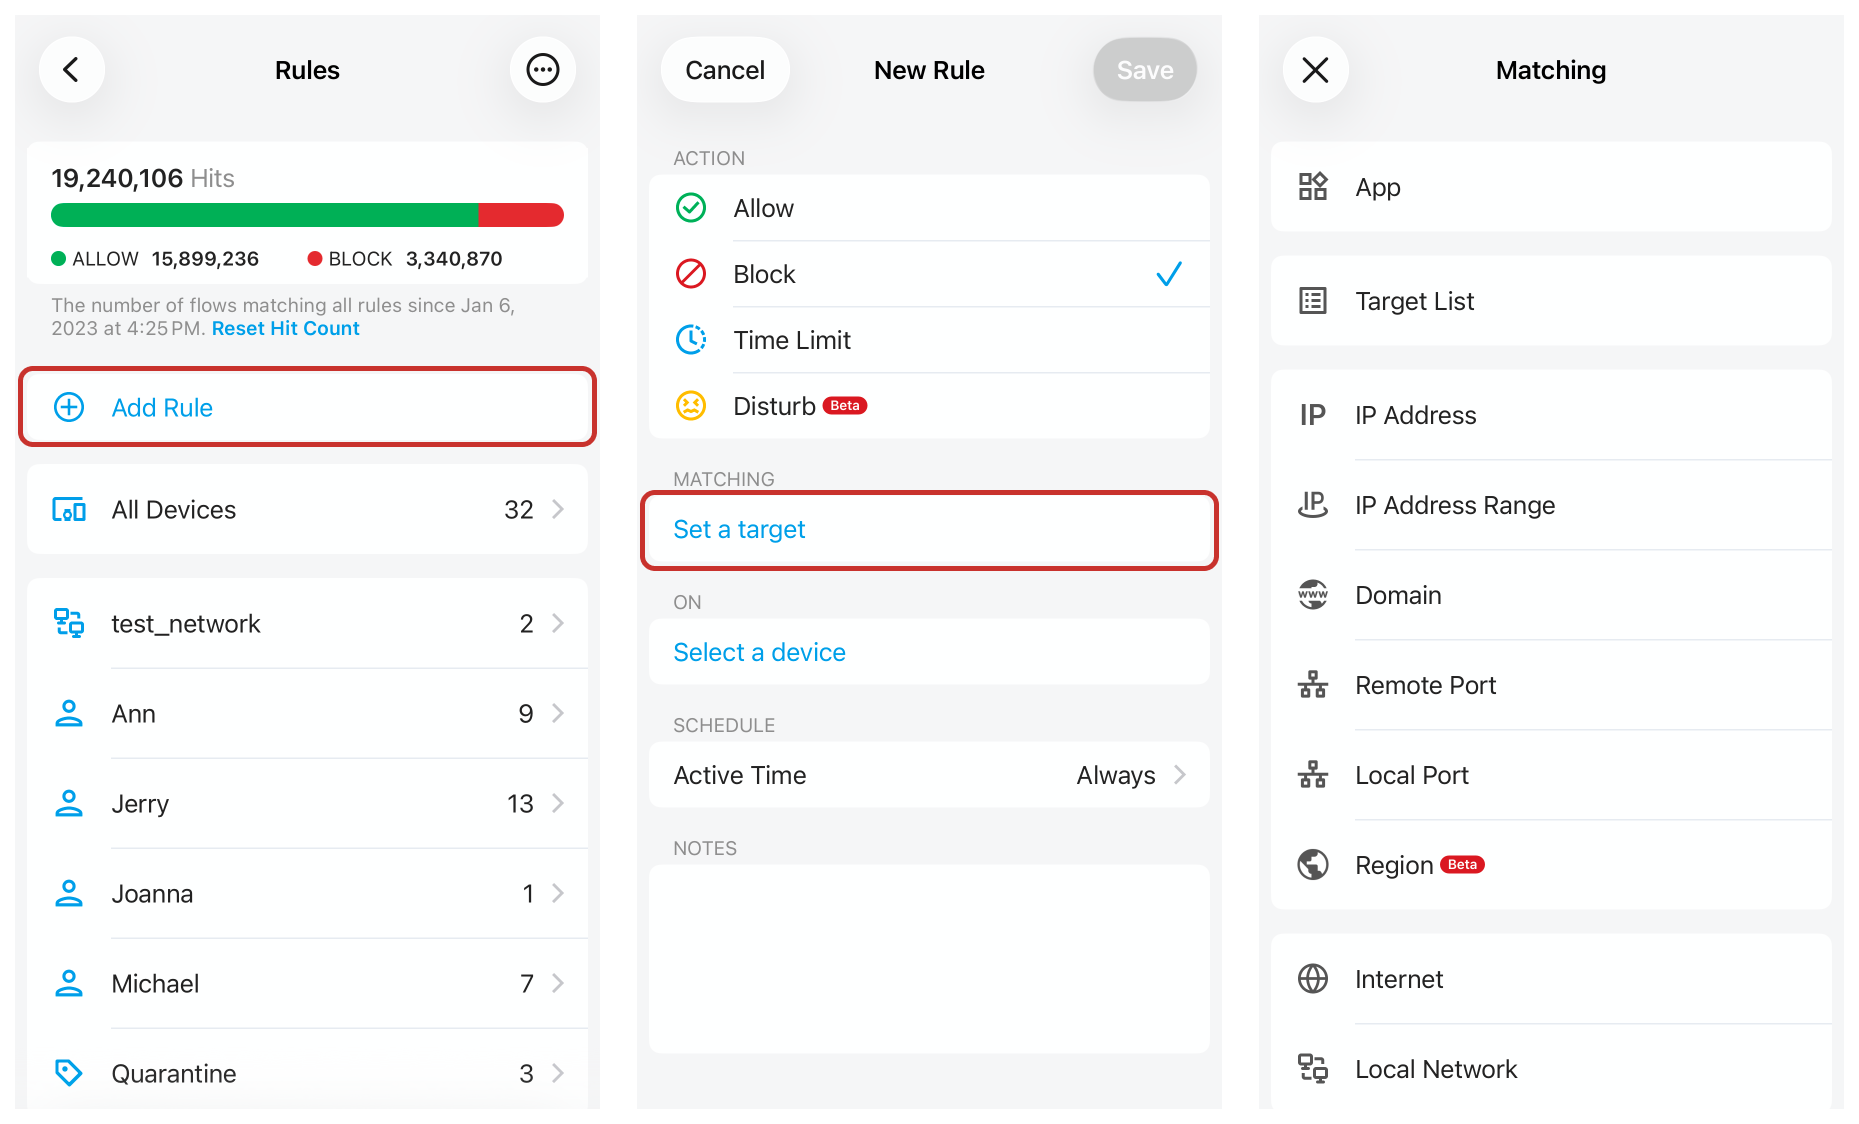This screenshot has width=1859, height=1124.
Task: Open Active Time schedule setting
Action: coord(928,775)
